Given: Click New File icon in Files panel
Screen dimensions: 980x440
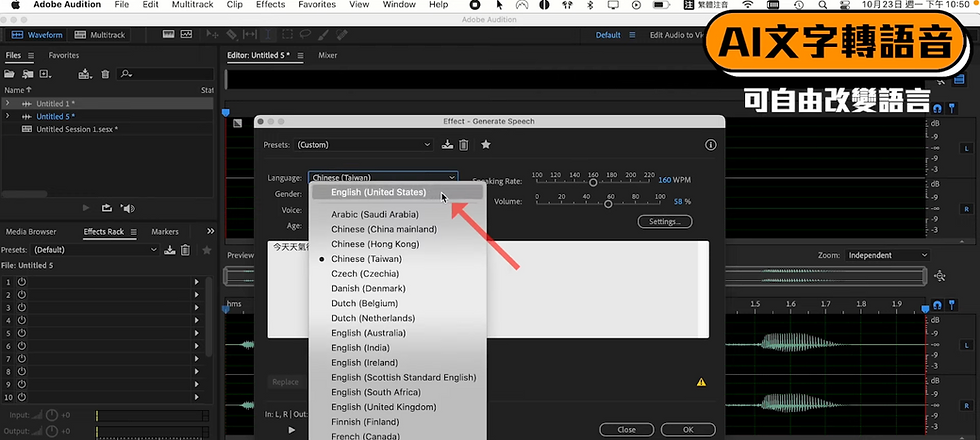Looking at the screenshot, I should point(45,74).
